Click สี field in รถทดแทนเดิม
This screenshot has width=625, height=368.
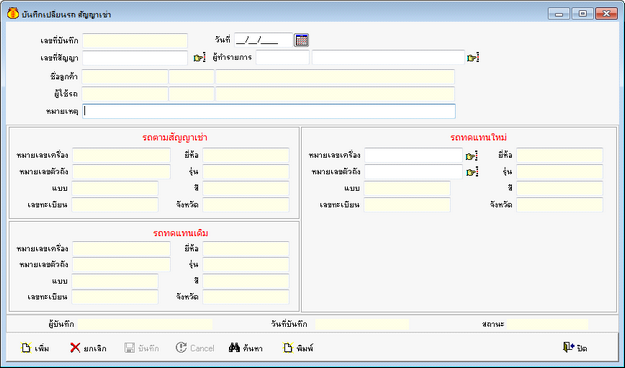click(x=246, y=281)
